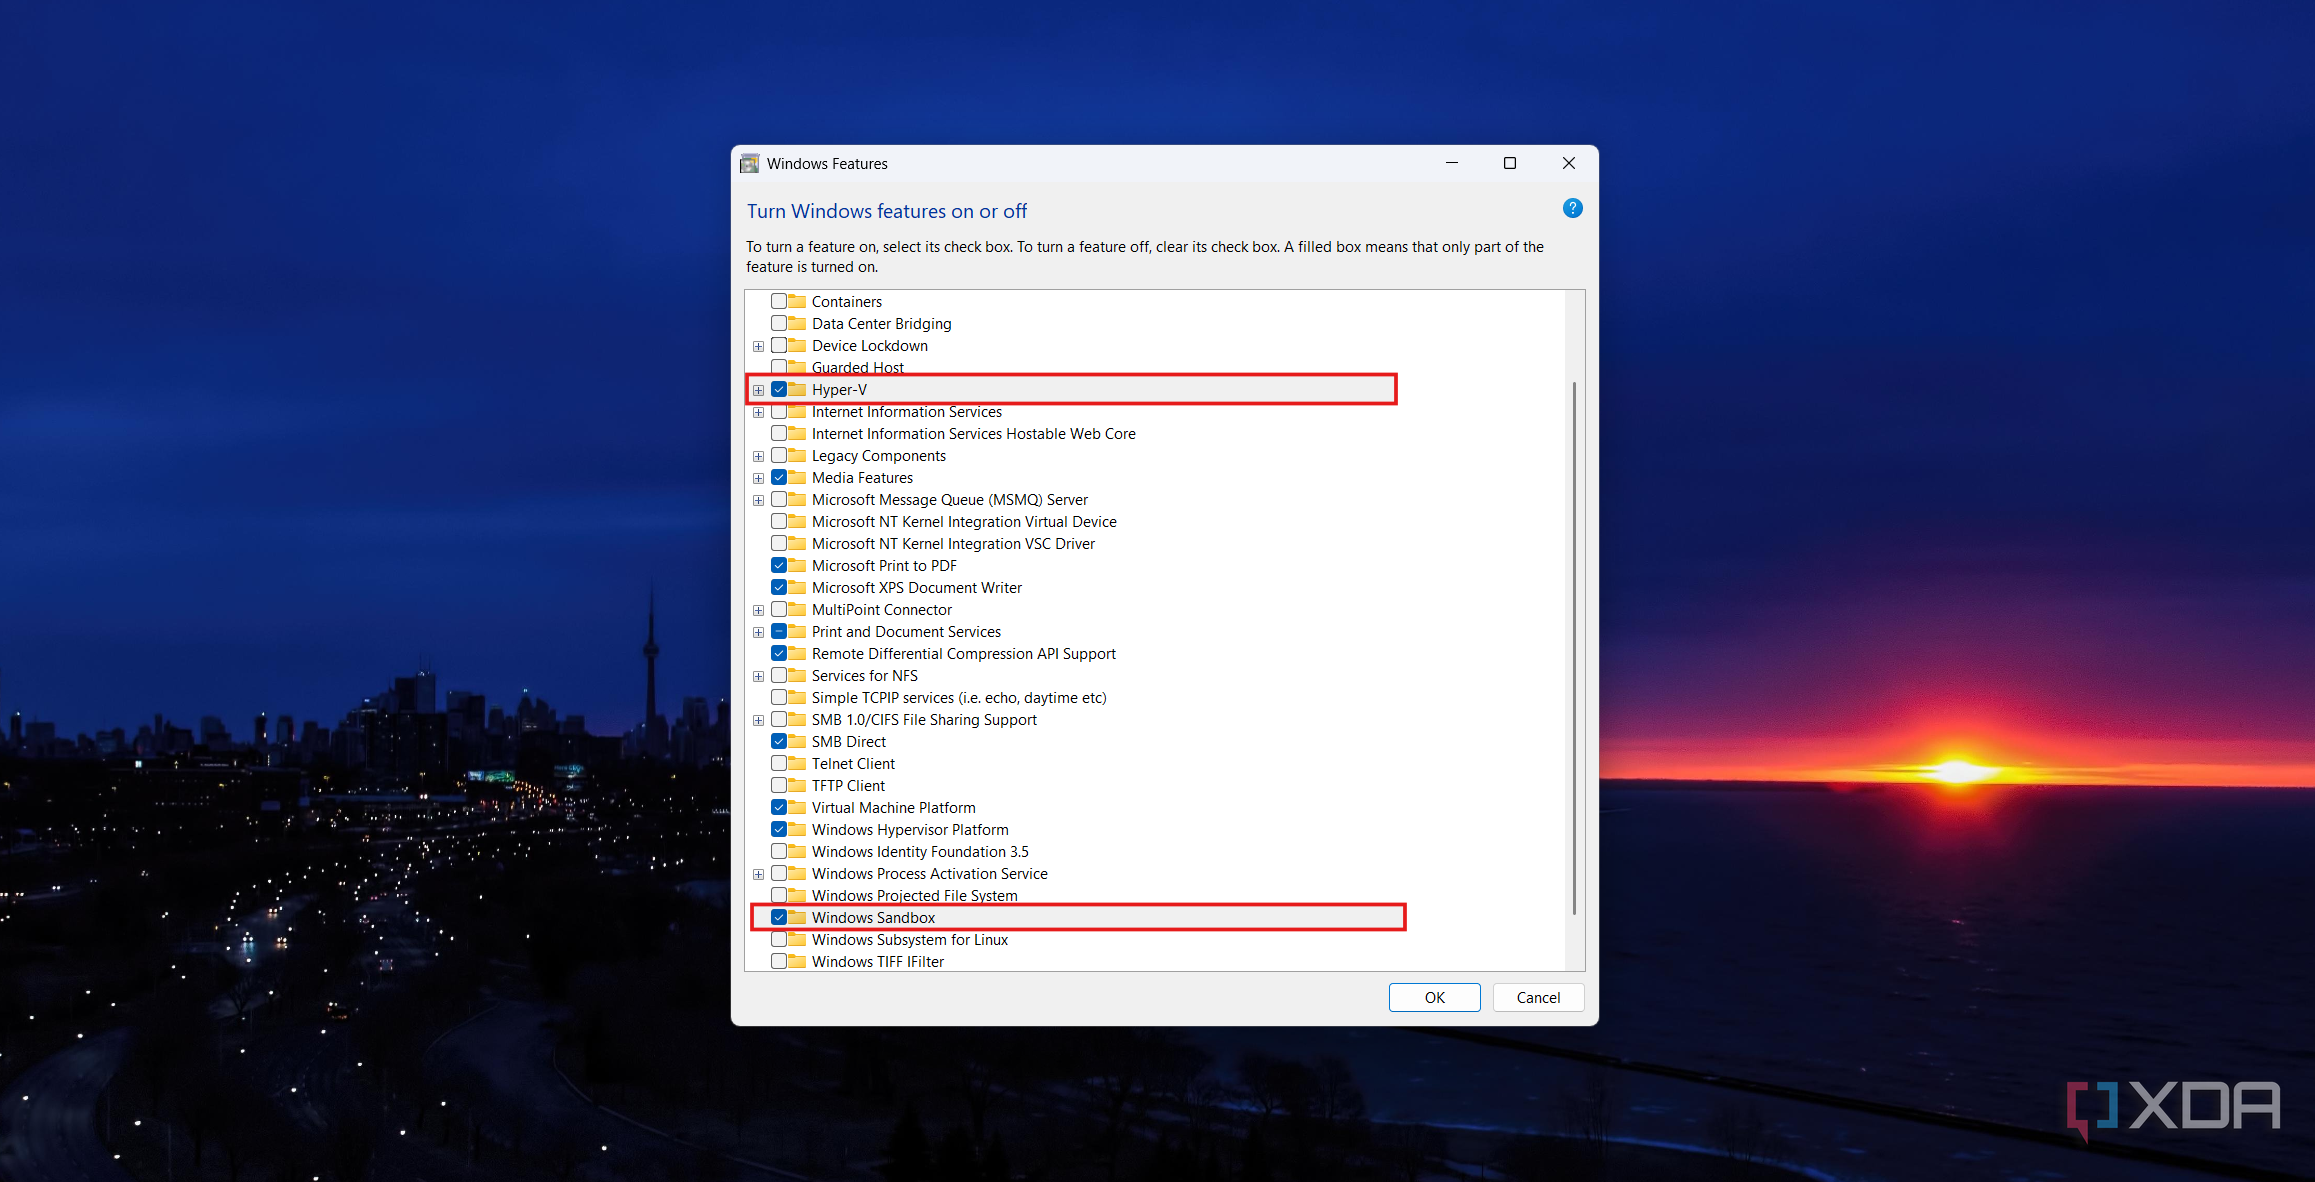Expand Internet Information Services node
The height and width of the screenshot is (1182, 2315).
[758, 412]
